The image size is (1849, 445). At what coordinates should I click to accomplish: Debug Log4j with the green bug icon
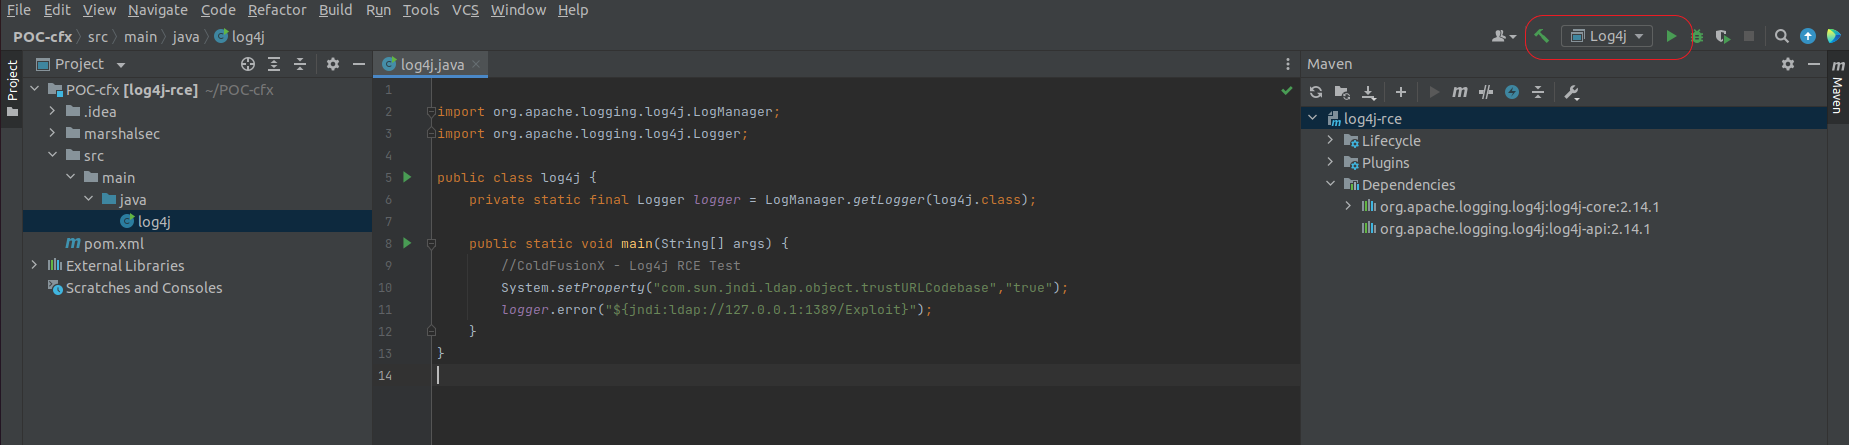point(1697,36)
